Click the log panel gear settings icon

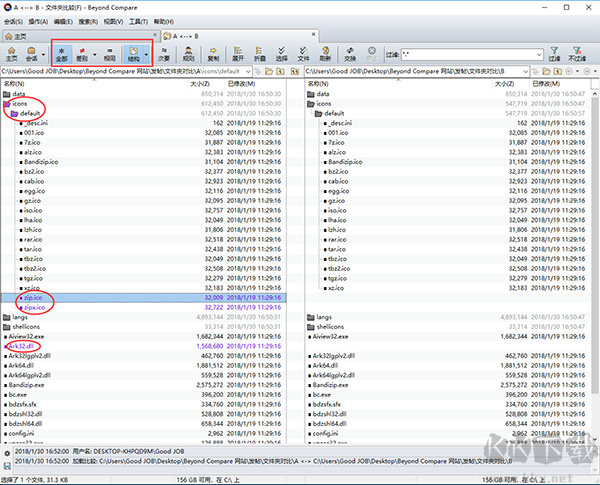pyautogui.click(x=7, y=453)
